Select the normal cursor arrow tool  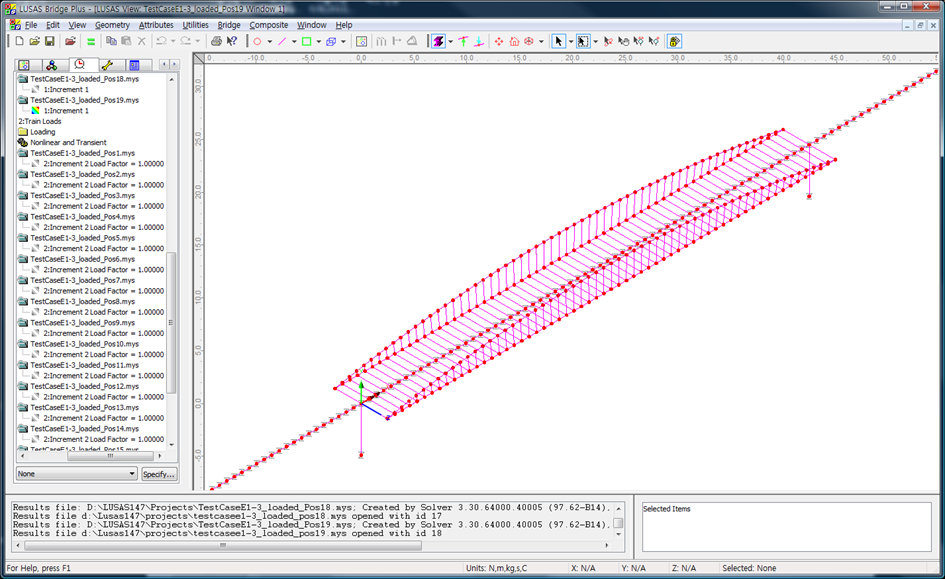tap(558, 41)
